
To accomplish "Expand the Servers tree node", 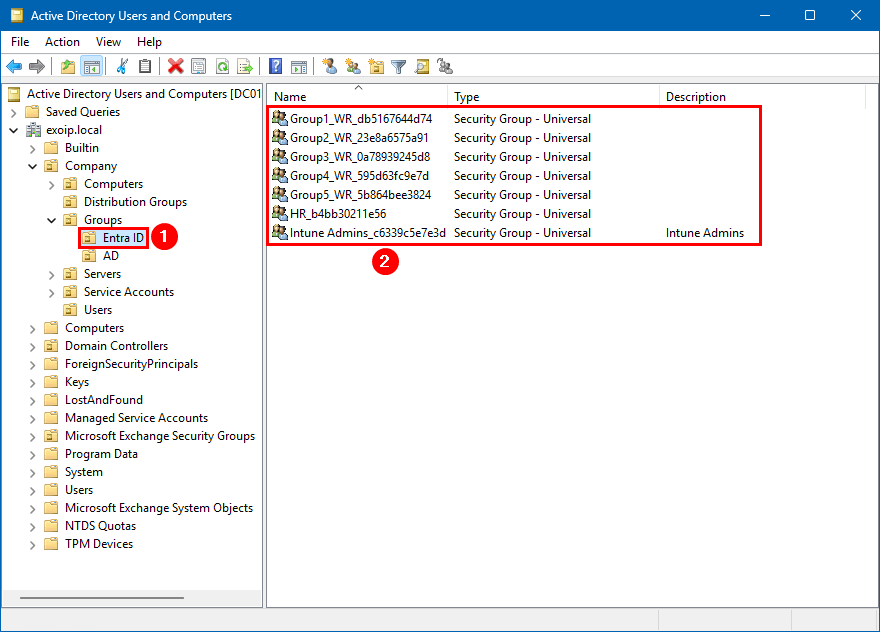I will (52, 274).
